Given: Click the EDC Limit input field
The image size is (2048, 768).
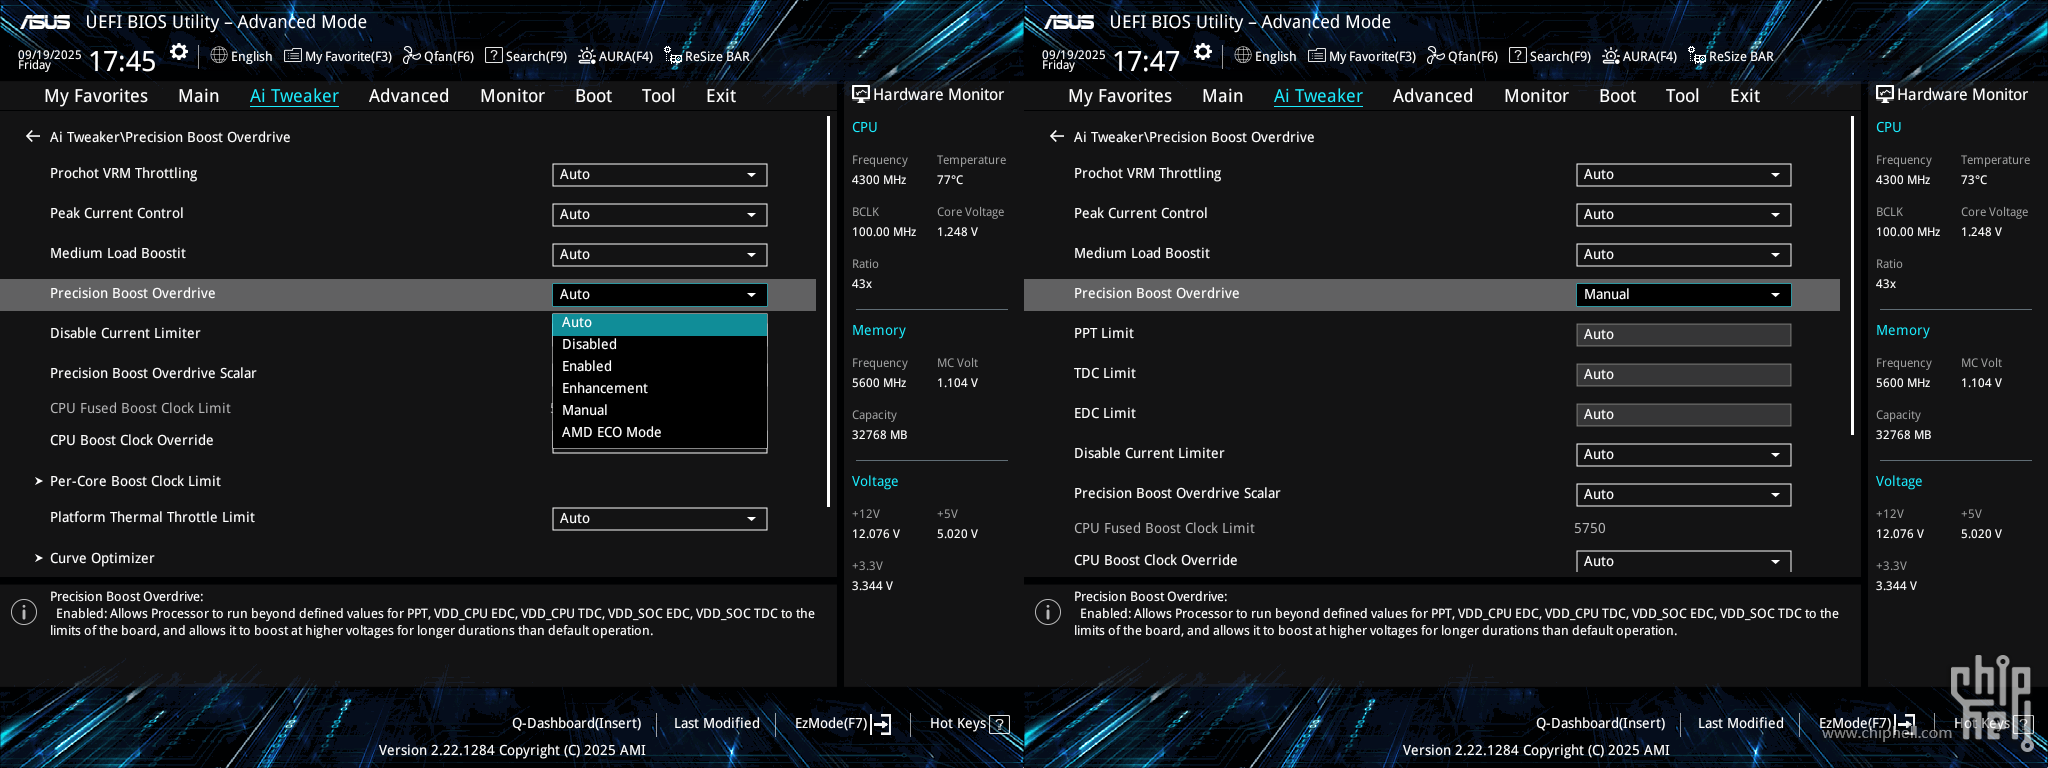Looking at the screenshot, I should point(1684,415).
